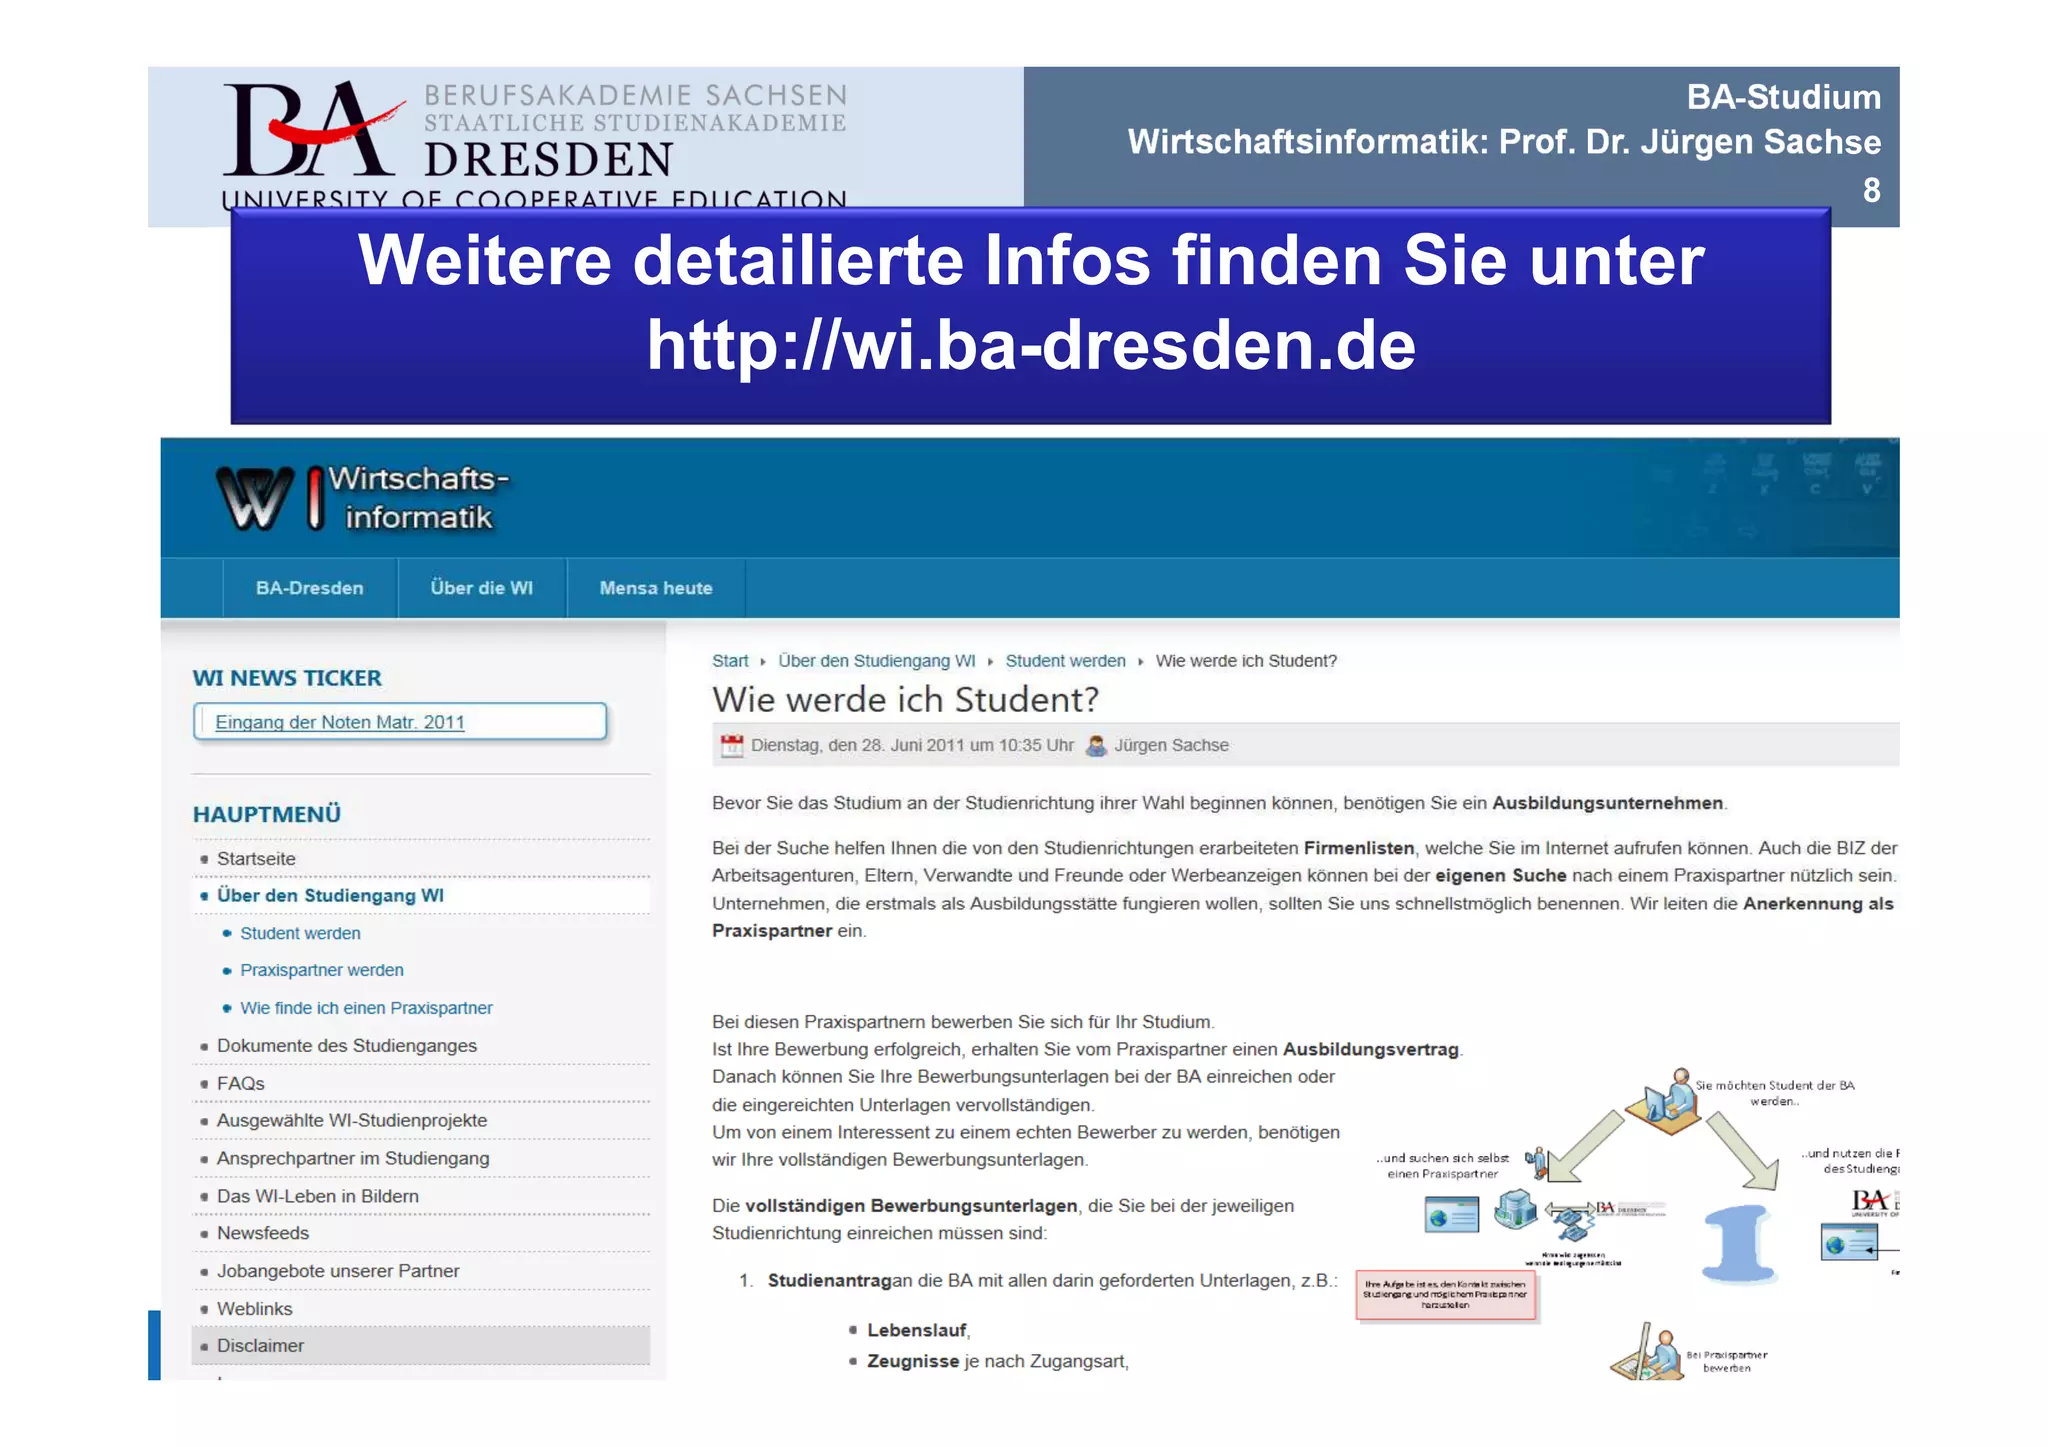Click the bold word Firmenlisten in the article
Screen dimensions: 2048x1447
pyautogui.click(x=1359, y=849)
